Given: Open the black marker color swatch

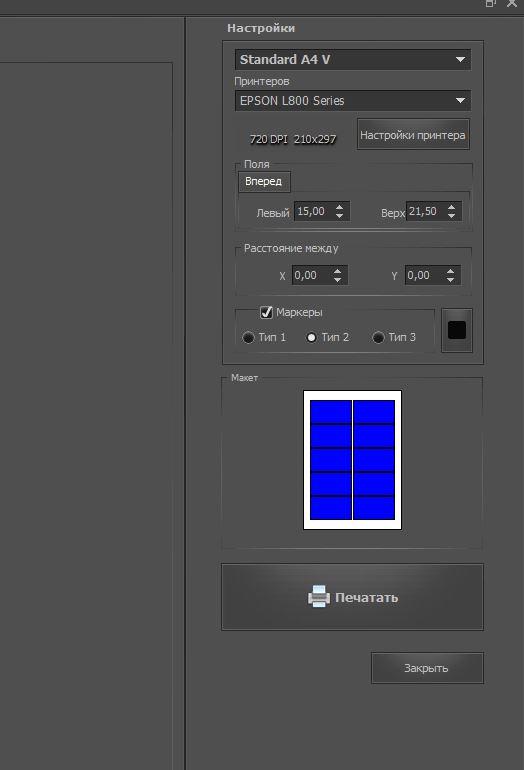Looking at the screenshot, I should point(457,330).
